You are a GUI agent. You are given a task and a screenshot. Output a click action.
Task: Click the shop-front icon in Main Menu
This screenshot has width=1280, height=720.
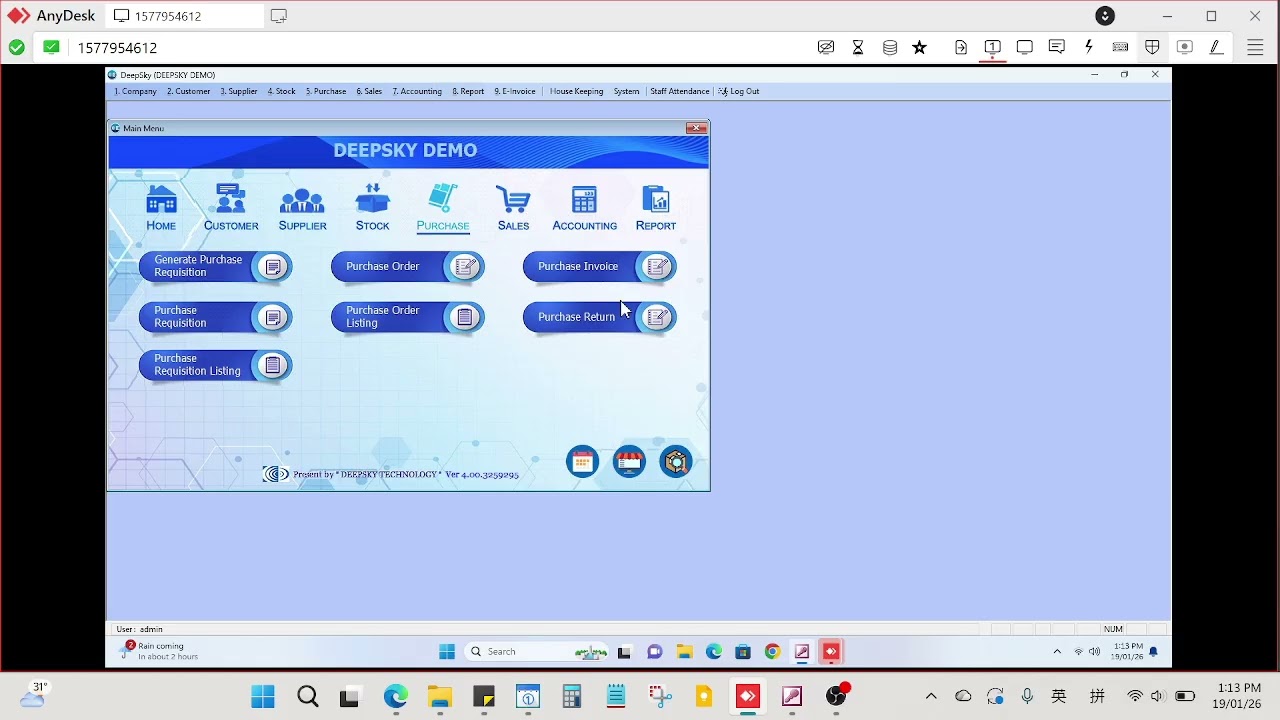coord(629,462)
